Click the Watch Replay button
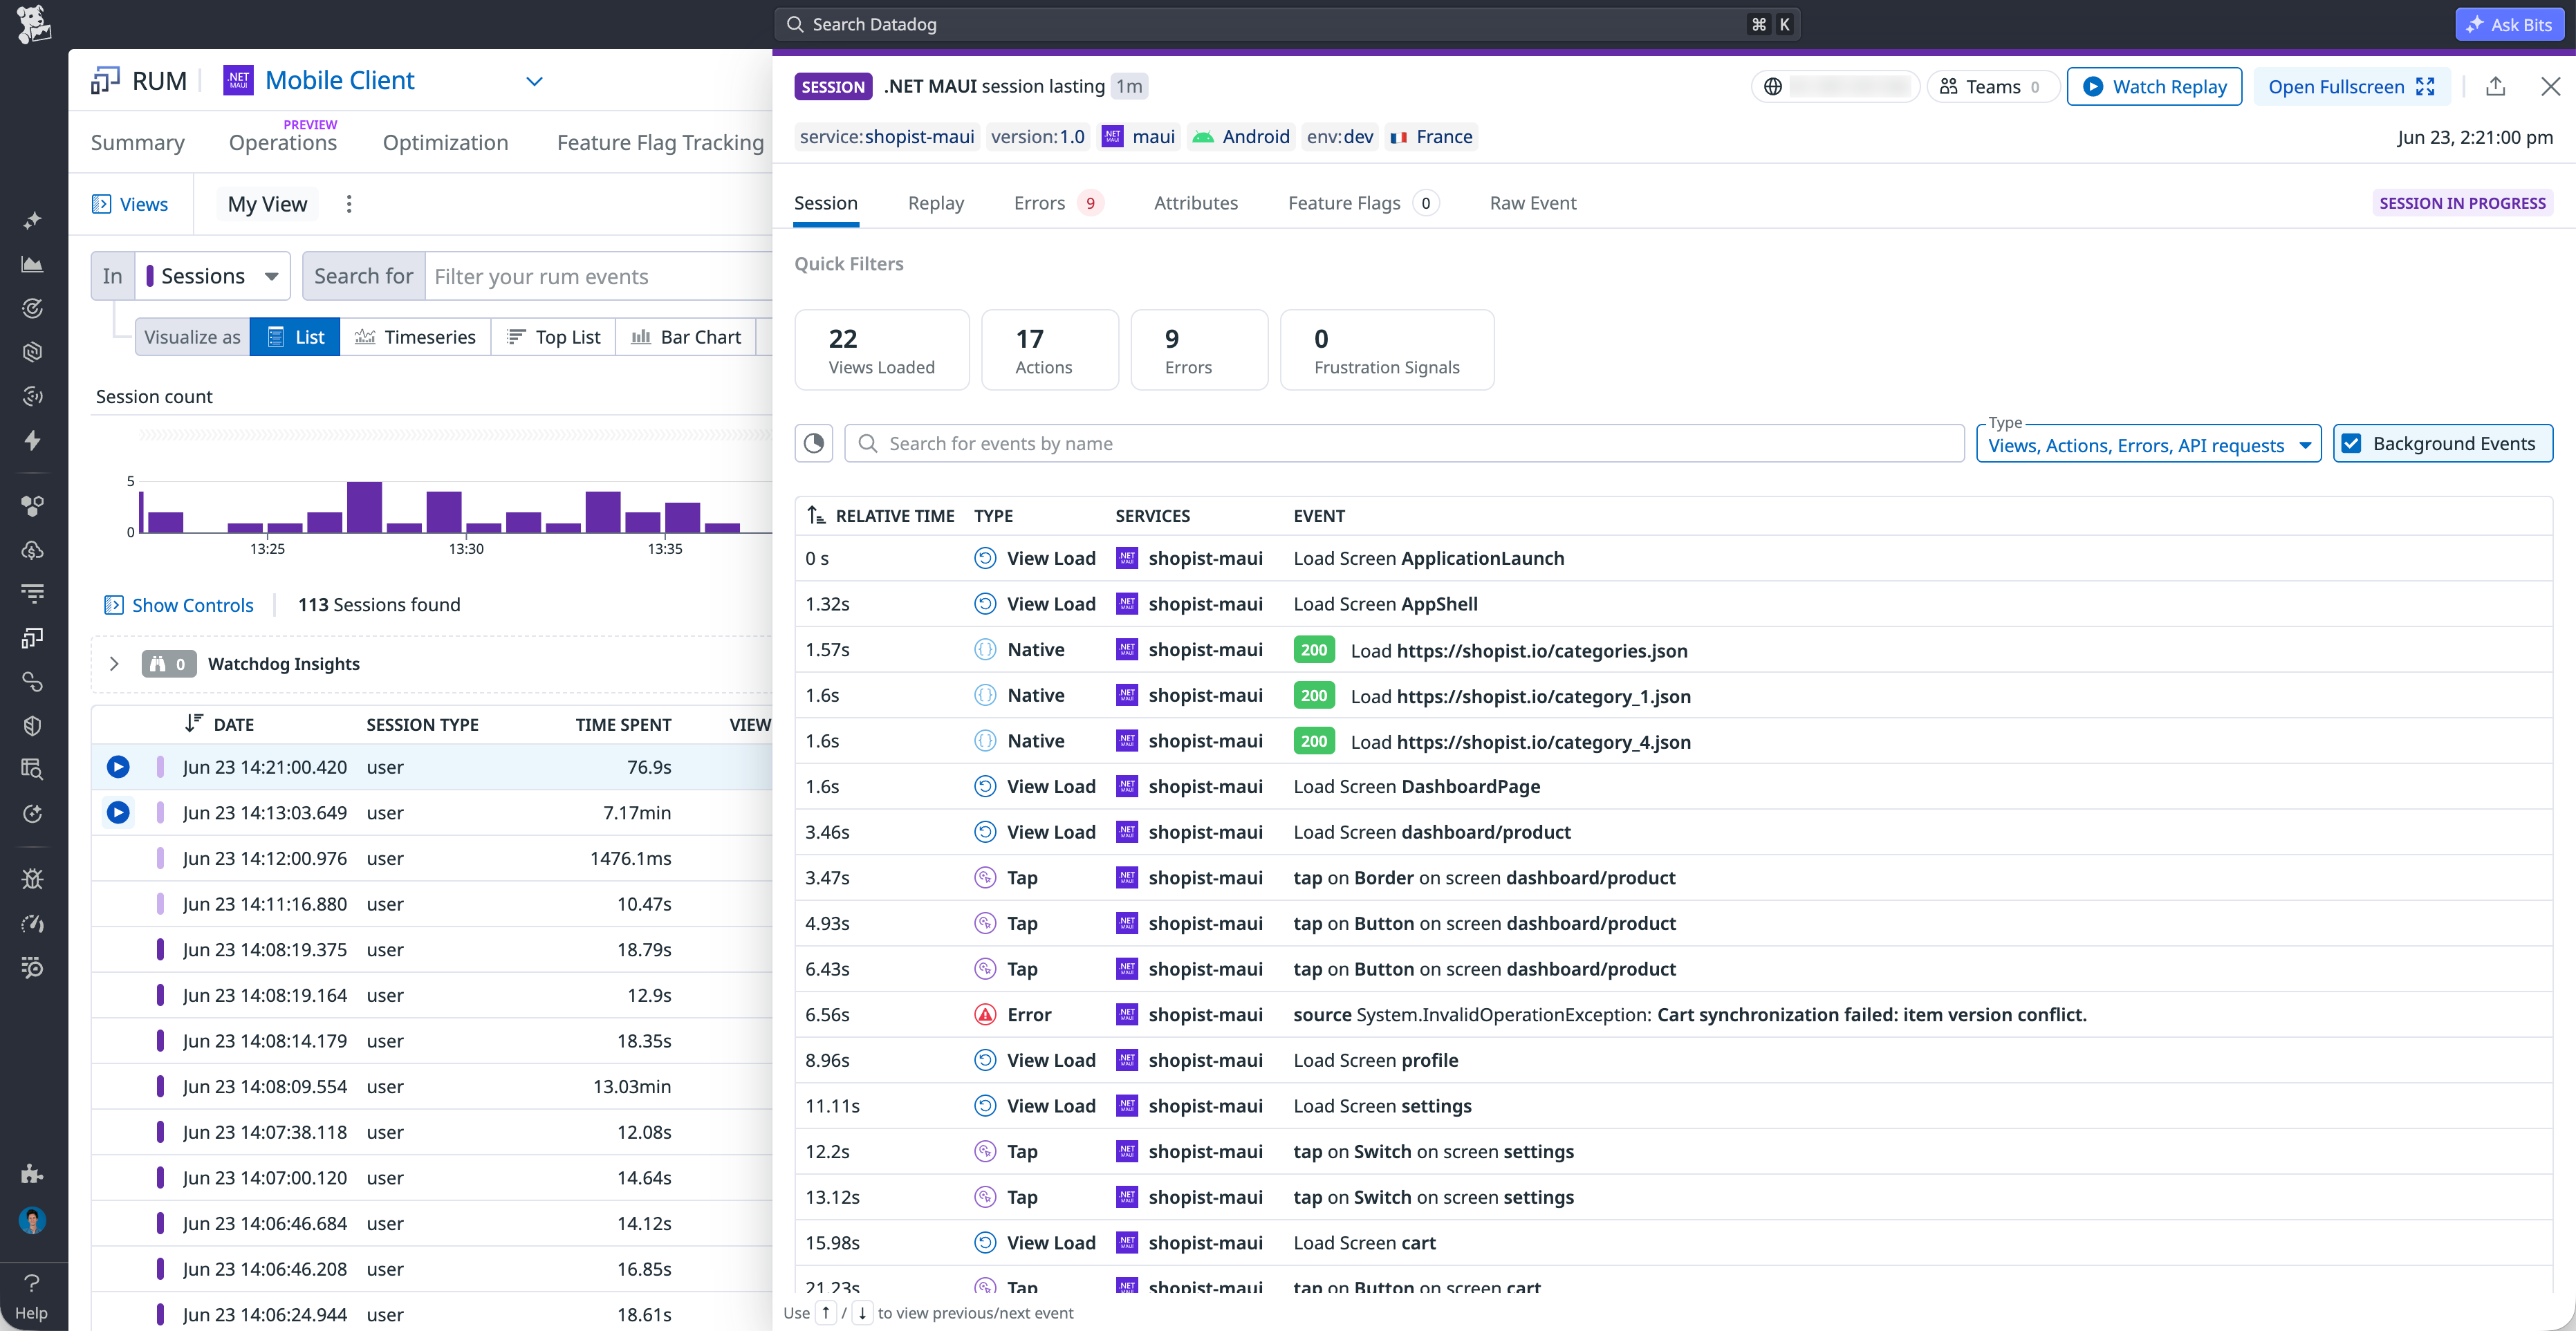 (x=2155, y=87)
